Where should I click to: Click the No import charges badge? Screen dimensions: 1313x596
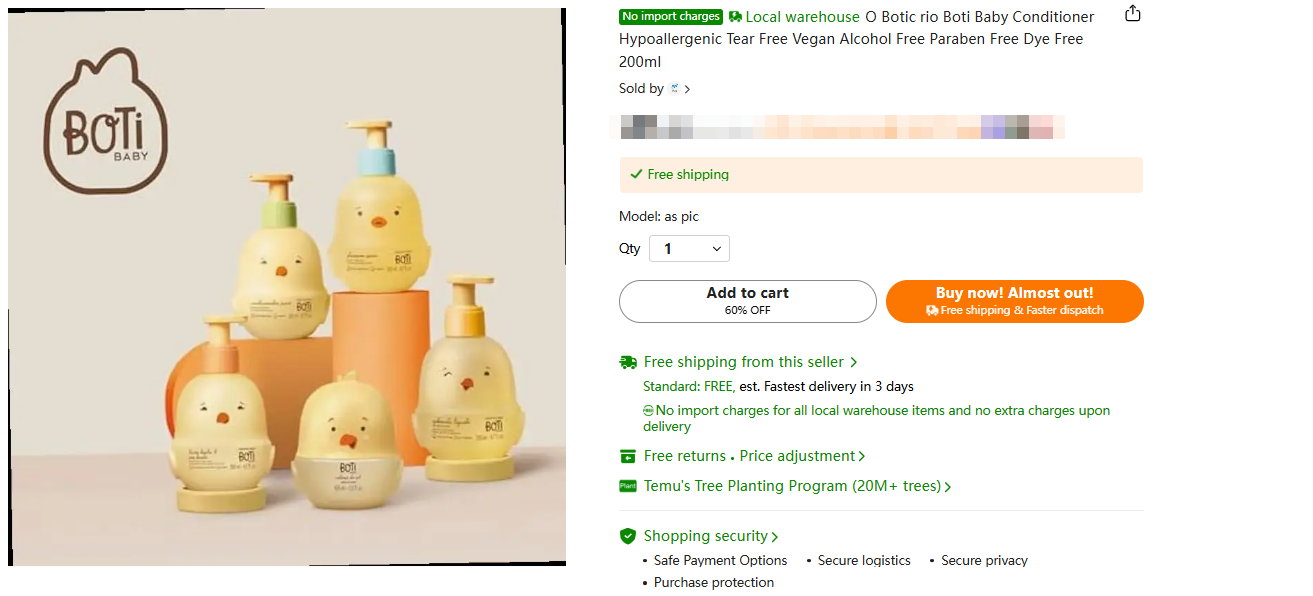pos(670,16)
